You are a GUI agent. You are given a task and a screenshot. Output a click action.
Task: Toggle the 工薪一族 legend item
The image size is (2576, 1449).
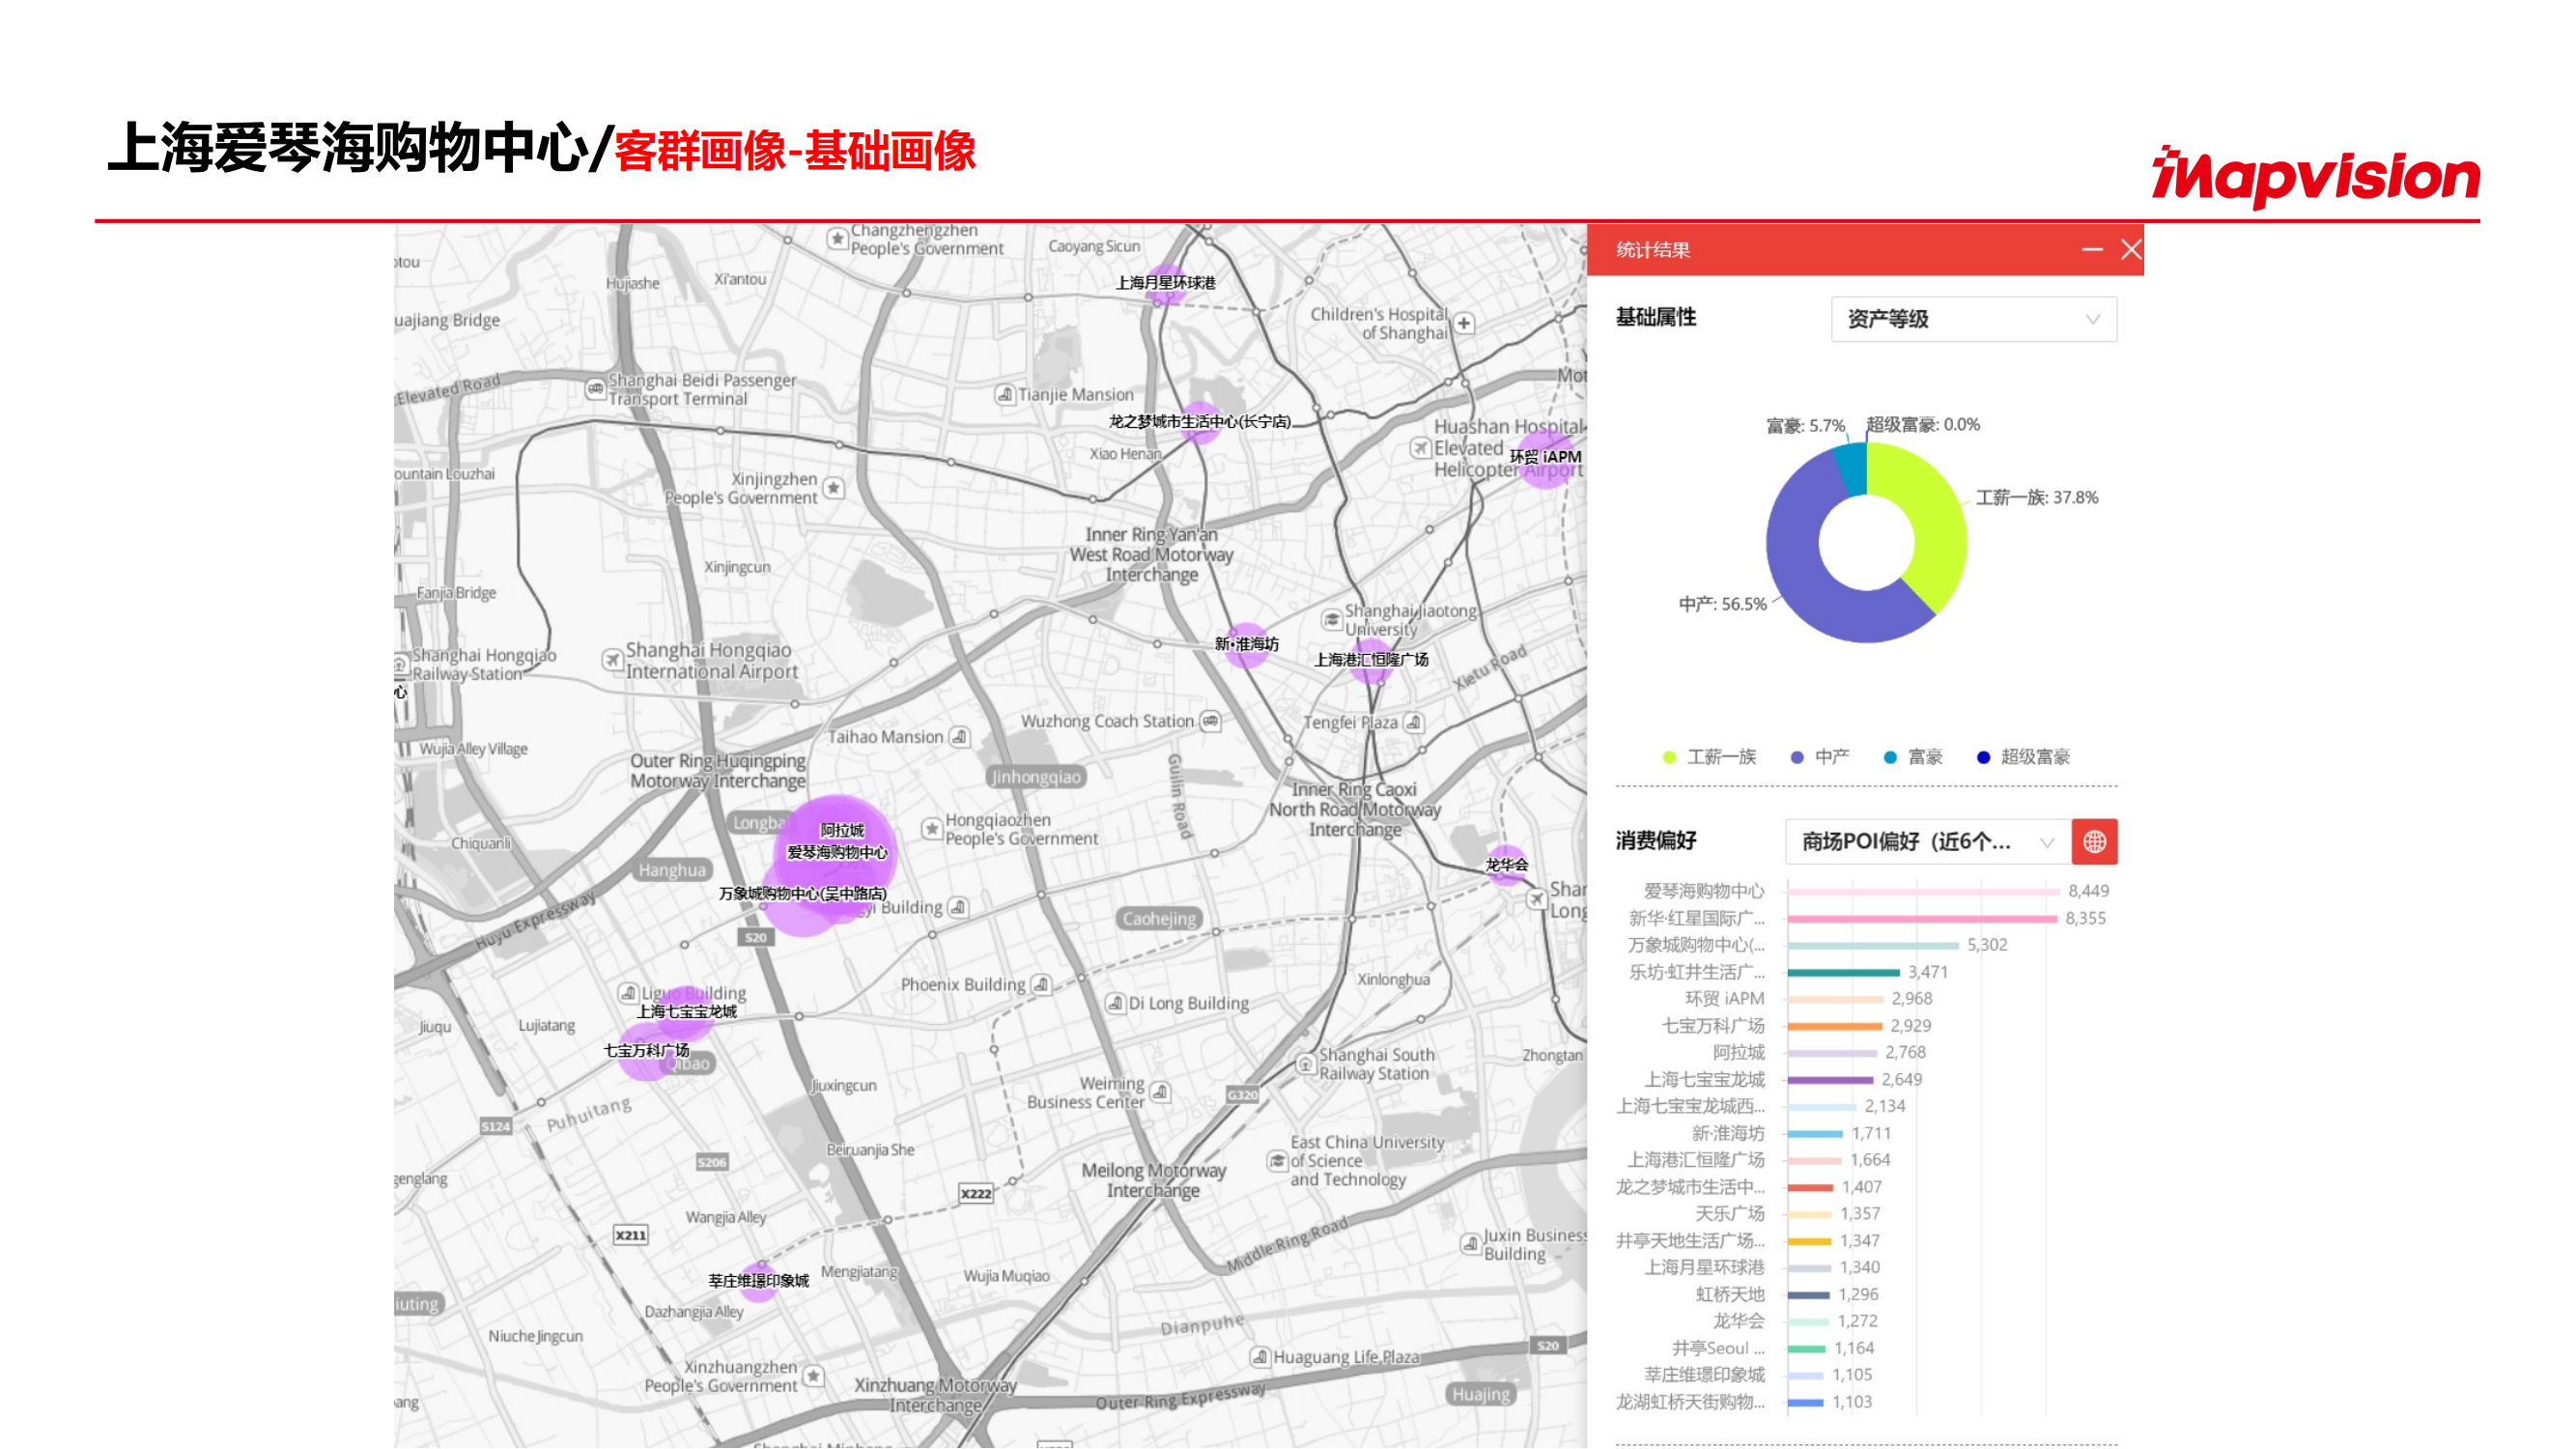[1709, 757]
